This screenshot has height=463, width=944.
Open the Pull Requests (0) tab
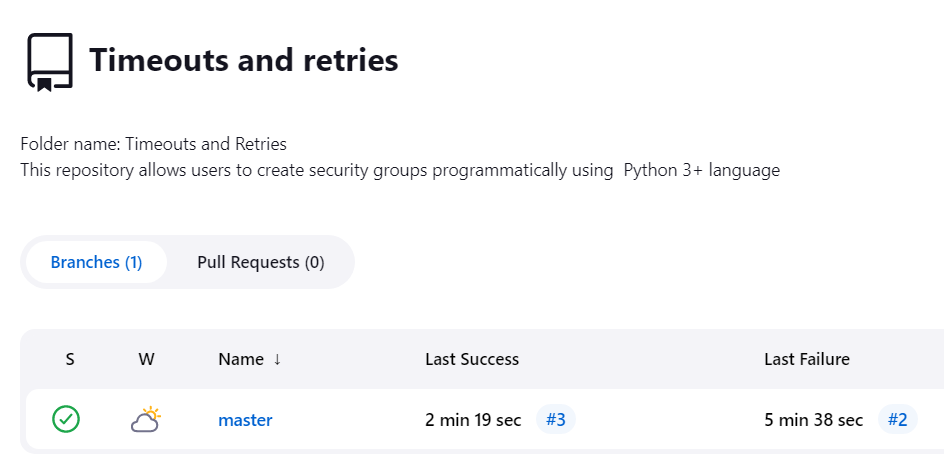tap(260, 262)
